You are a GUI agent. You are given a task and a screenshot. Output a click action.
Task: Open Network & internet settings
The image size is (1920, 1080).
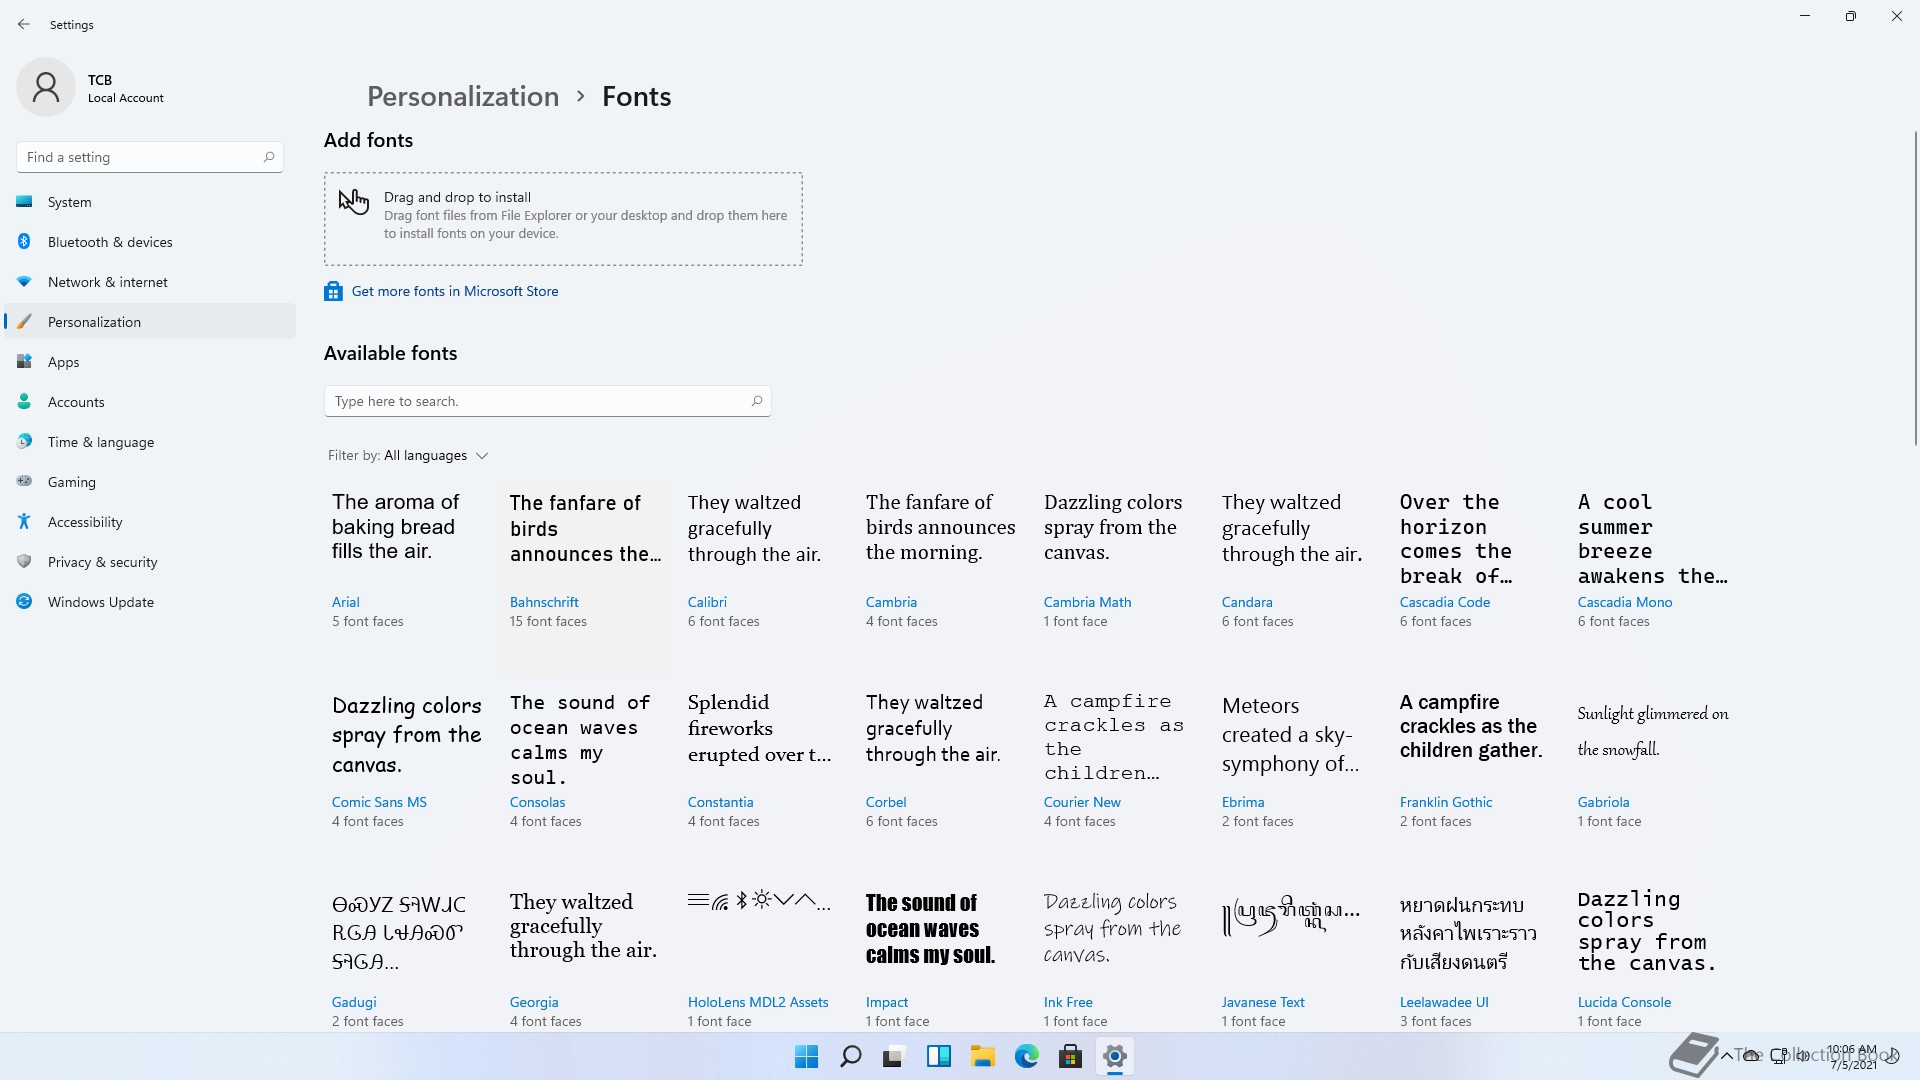(150, 282)
